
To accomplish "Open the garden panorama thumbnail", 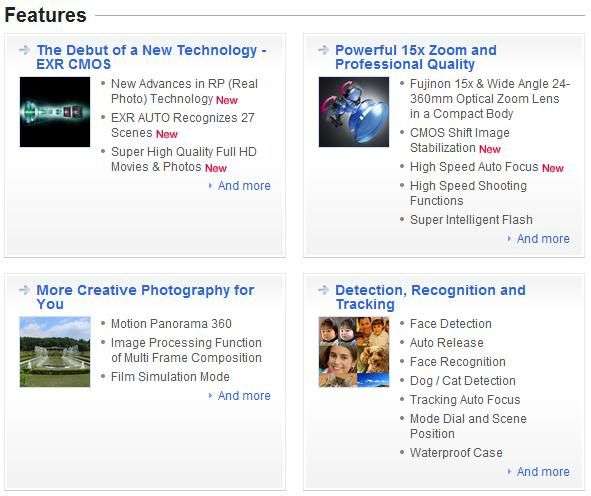I will [x=55, y=352].
